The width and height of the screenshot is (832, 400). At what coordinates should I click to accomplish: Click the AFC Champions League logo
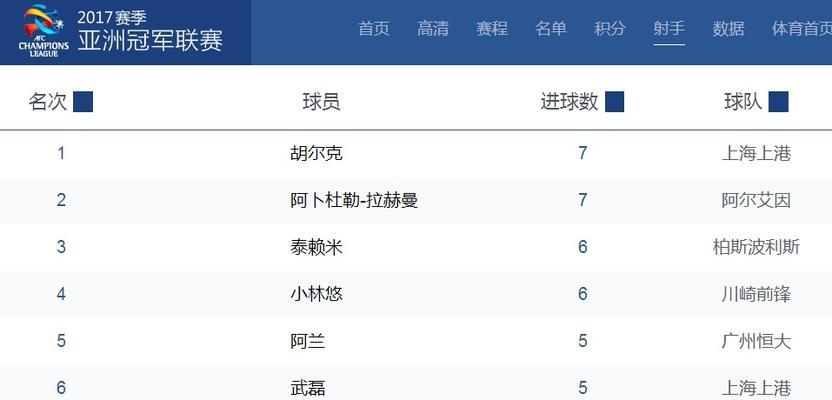pos(44,30)
